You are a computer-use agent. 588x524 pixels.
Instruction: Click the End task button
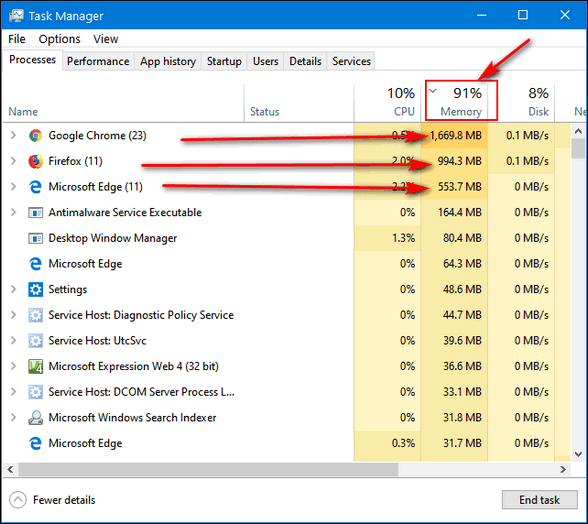pos(539,500)
